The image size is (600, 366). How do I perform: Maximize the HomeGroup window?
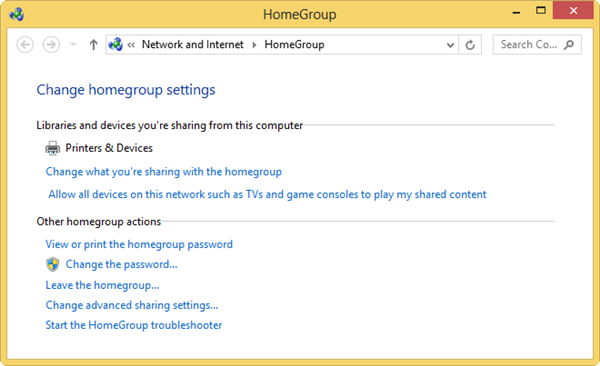[x=540, y=11]
